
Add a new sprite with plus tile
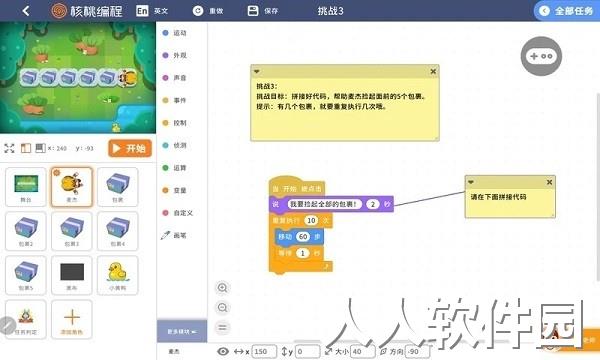tap(72, 319)
